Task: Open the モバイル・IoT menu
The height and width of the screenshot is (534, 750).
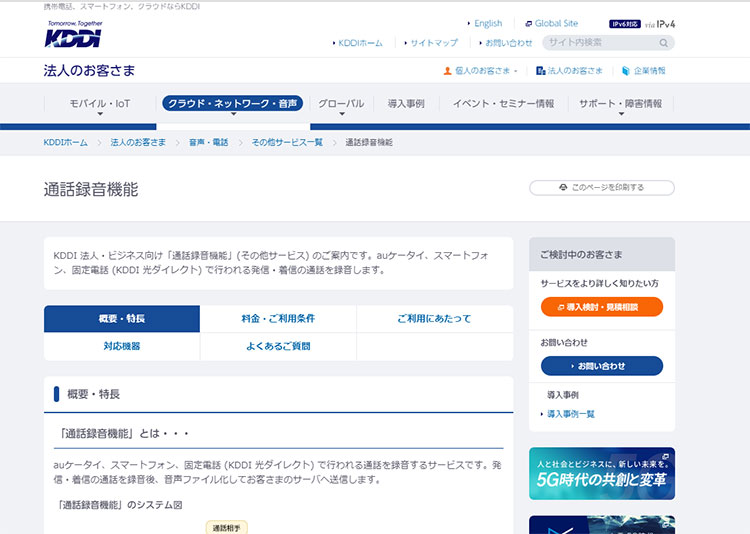Action: click(100, 103)
